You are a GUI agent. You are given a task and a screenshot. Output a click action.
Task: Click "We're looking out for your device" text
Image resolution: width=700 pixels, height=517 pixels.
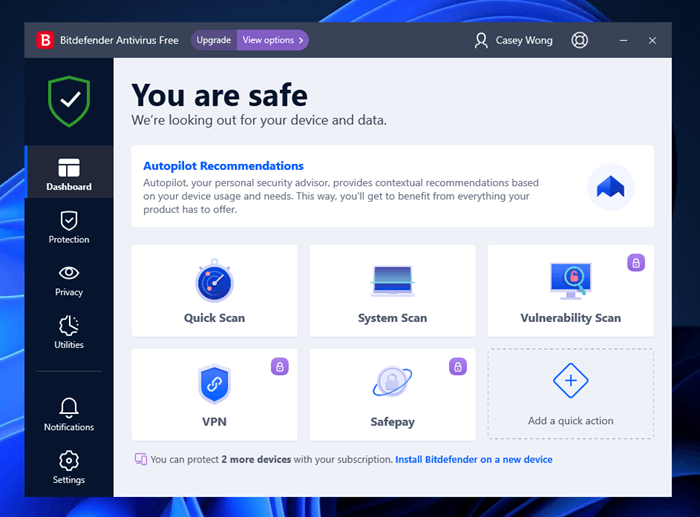point(259,120)
